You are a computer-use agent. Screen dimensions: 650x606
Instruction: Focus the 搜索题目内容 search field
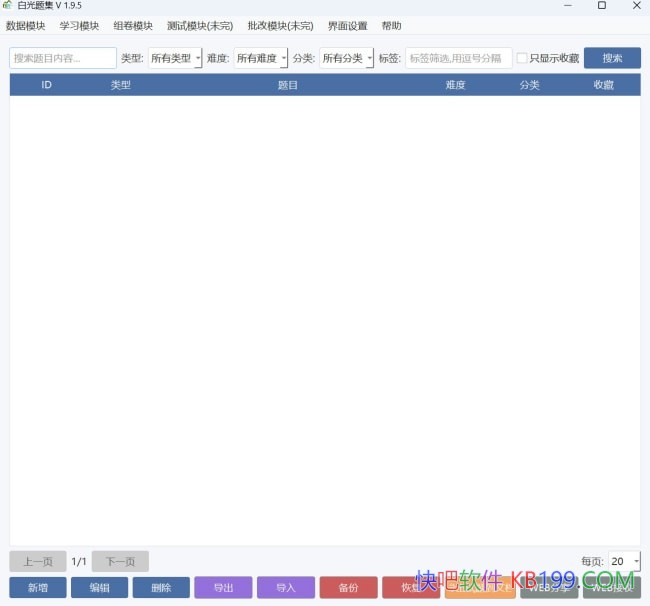pyautogui.click(x=63, y=58)
